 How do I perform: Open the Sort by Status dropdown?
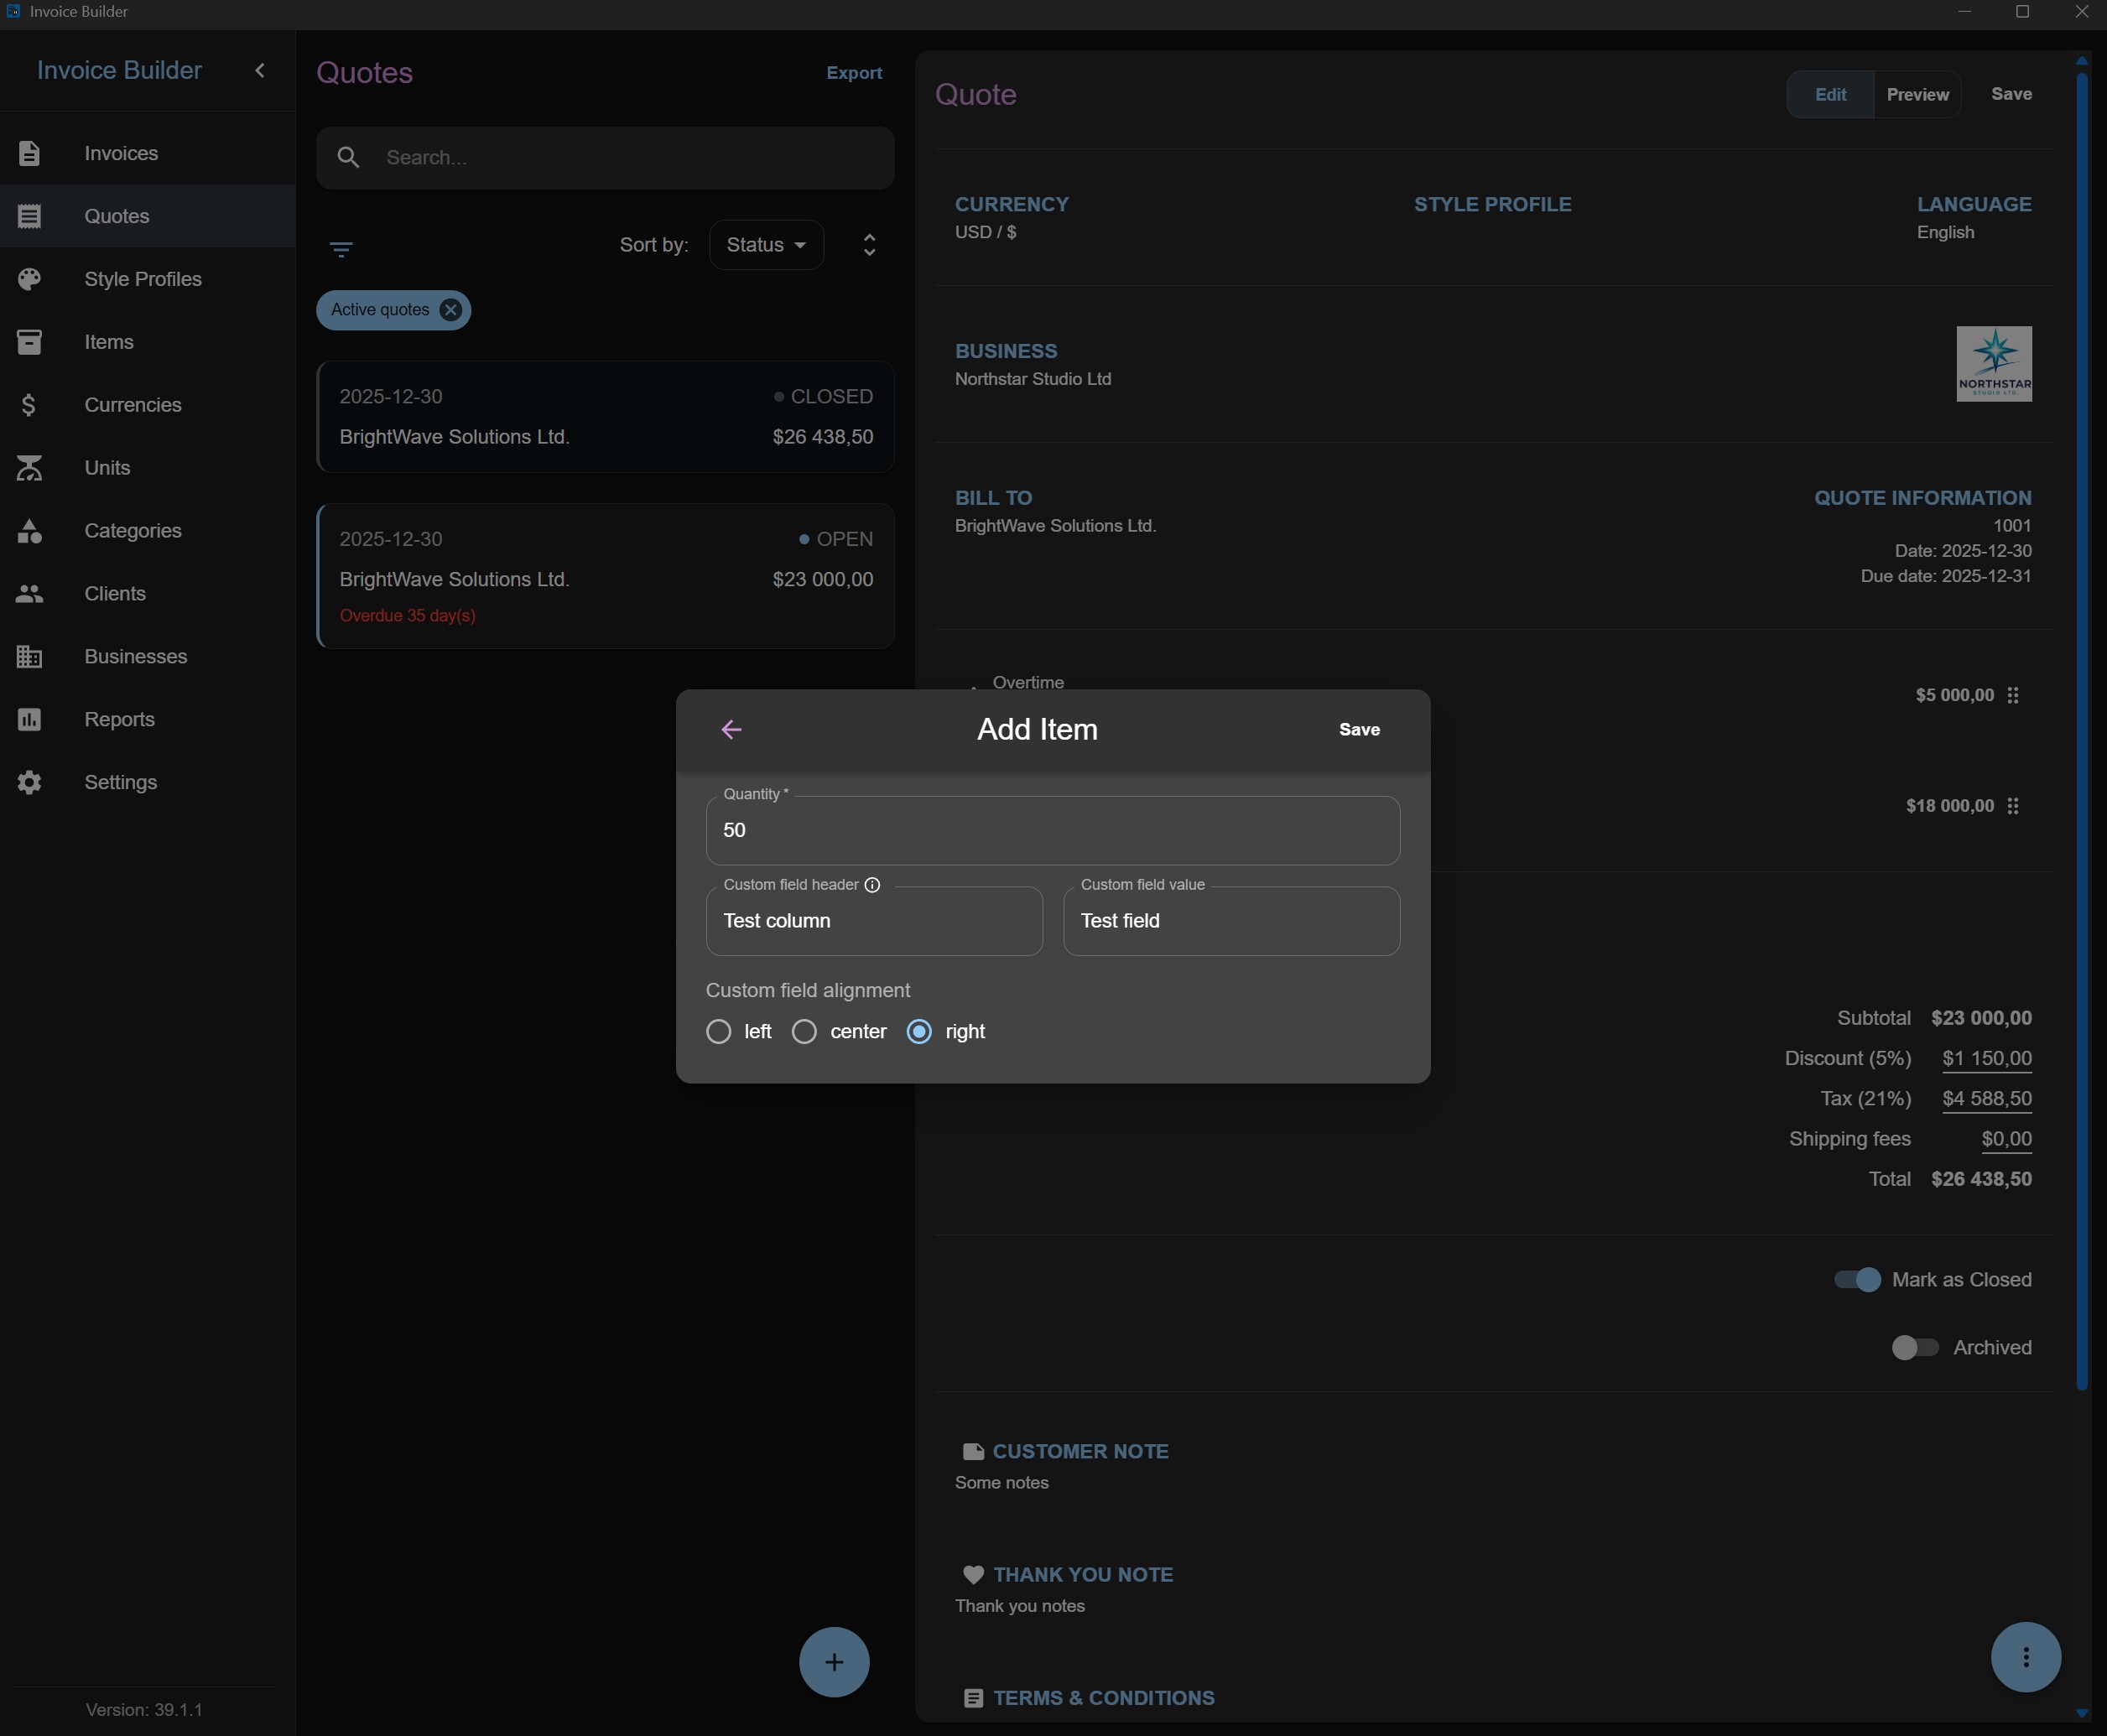point(766,245)
